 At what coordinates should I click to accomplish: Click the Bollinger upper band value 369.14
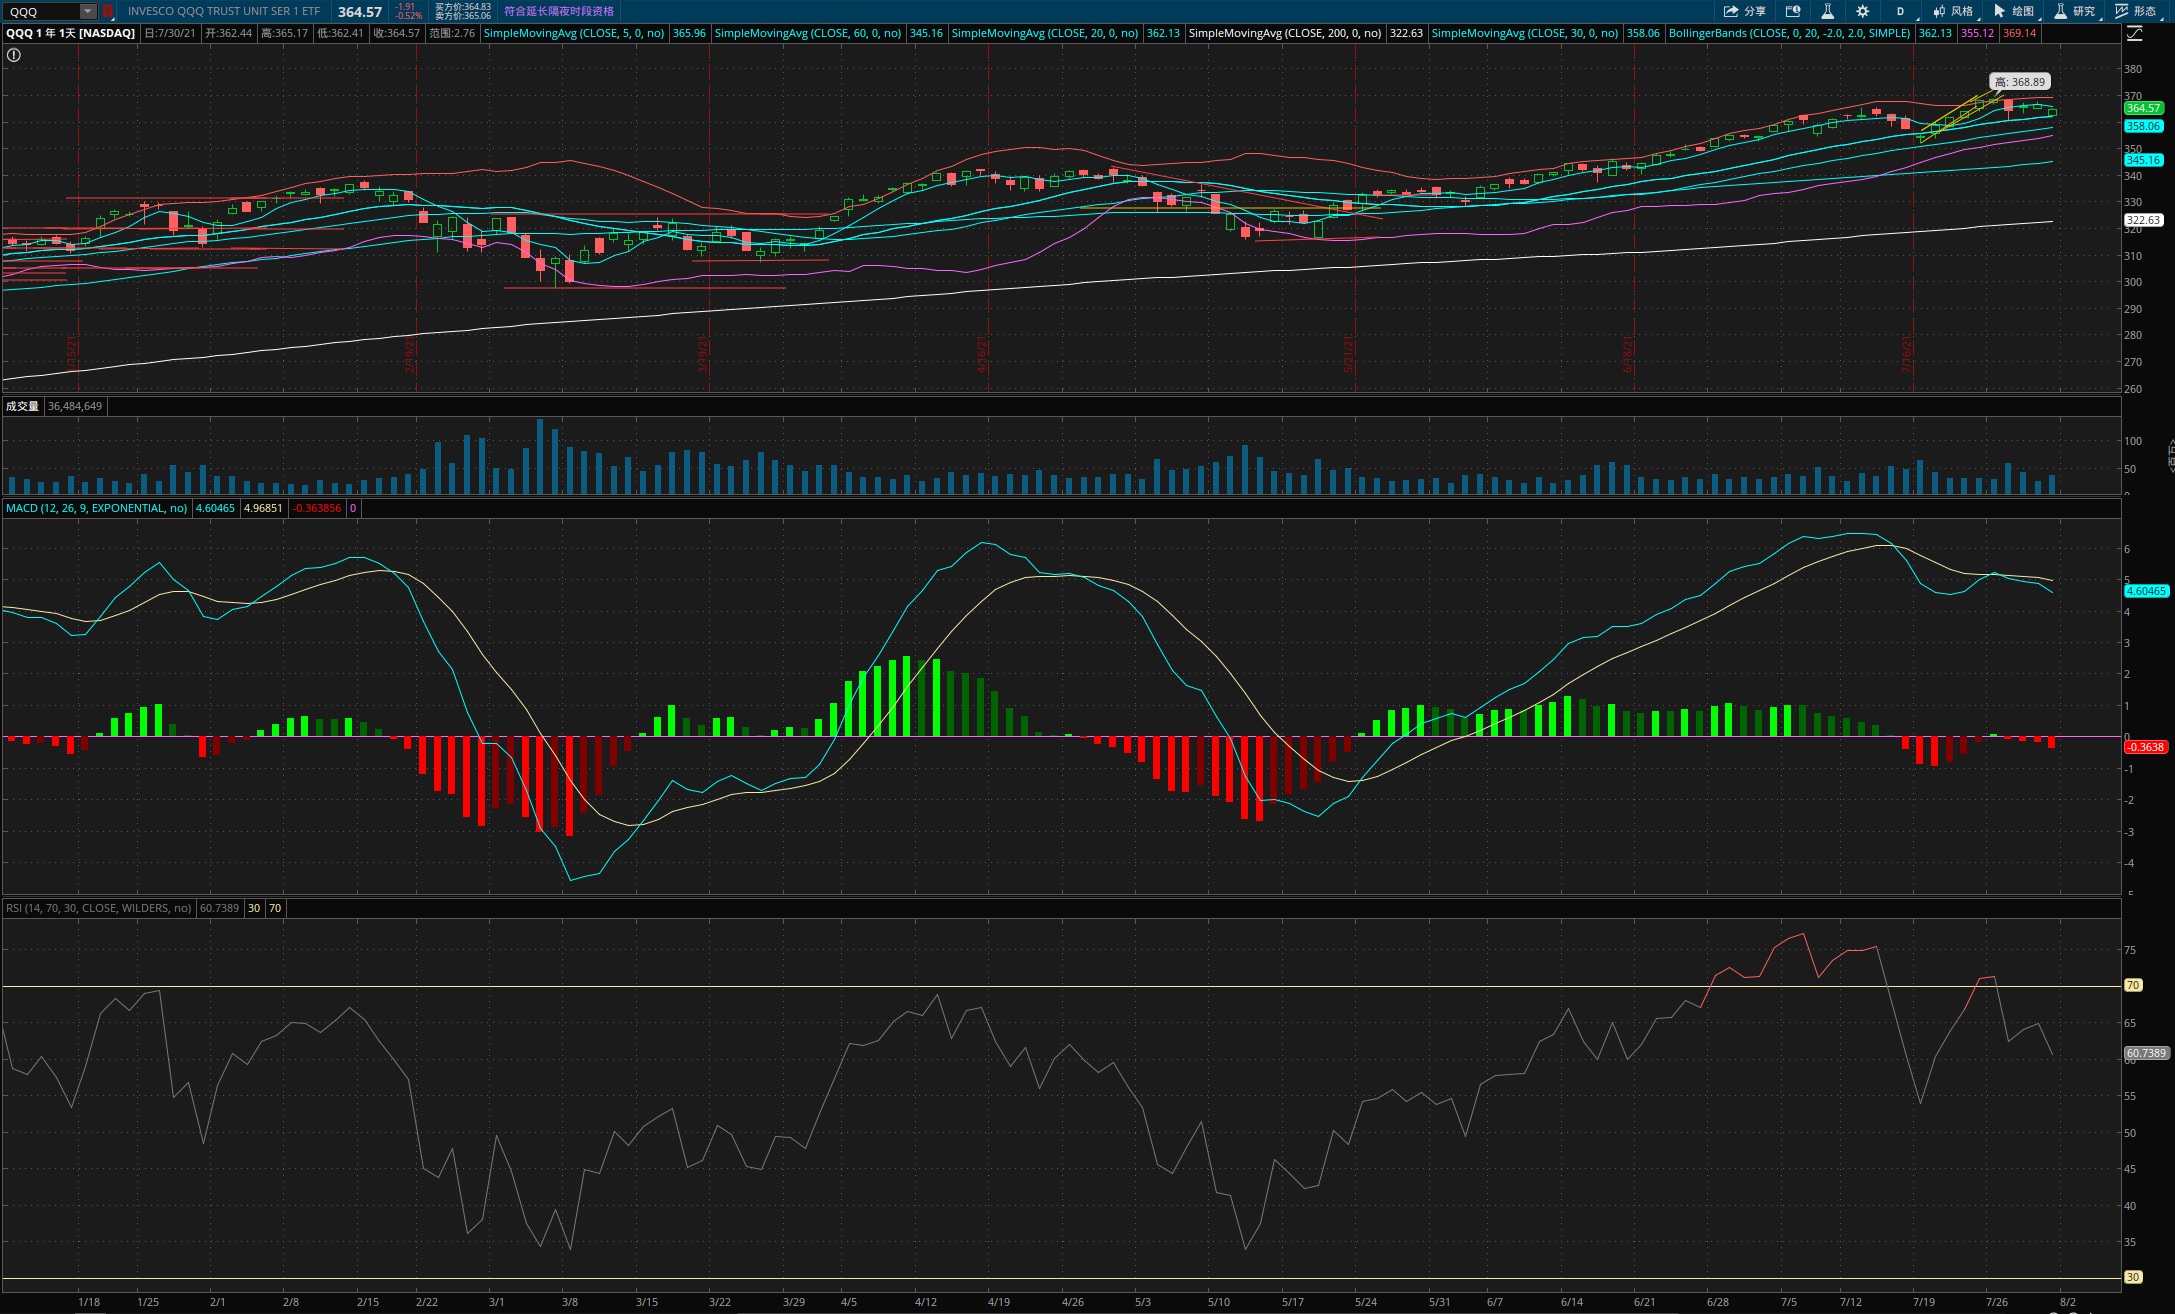click(2019, 33)
